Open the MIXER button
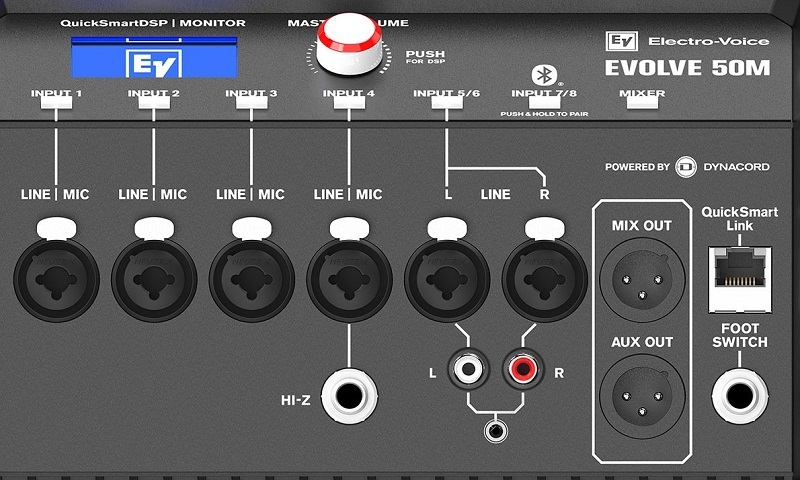800x480 pixels. click(642, 102)
